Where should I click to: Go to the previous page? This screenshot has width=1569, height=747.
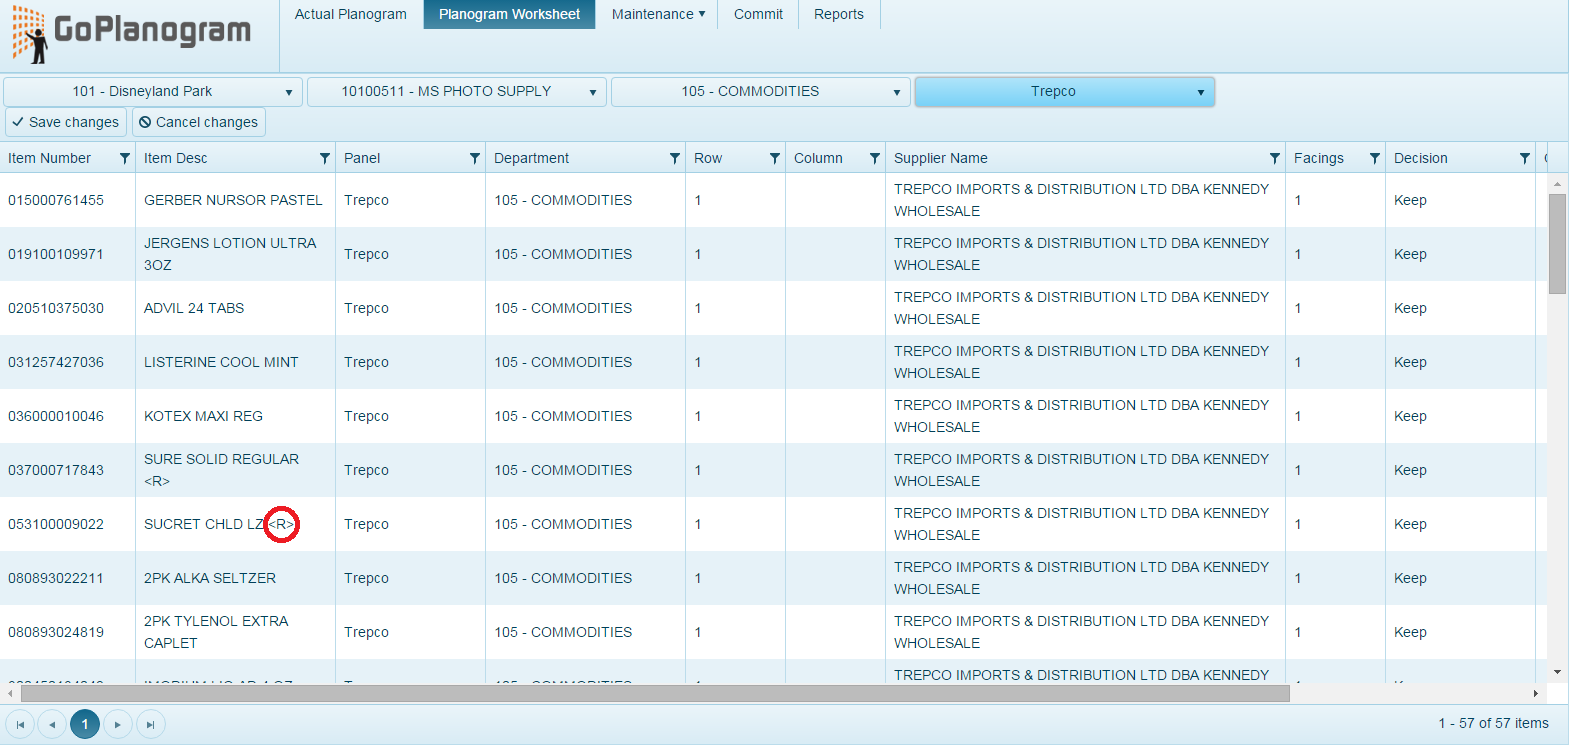(x=52, y=724)
